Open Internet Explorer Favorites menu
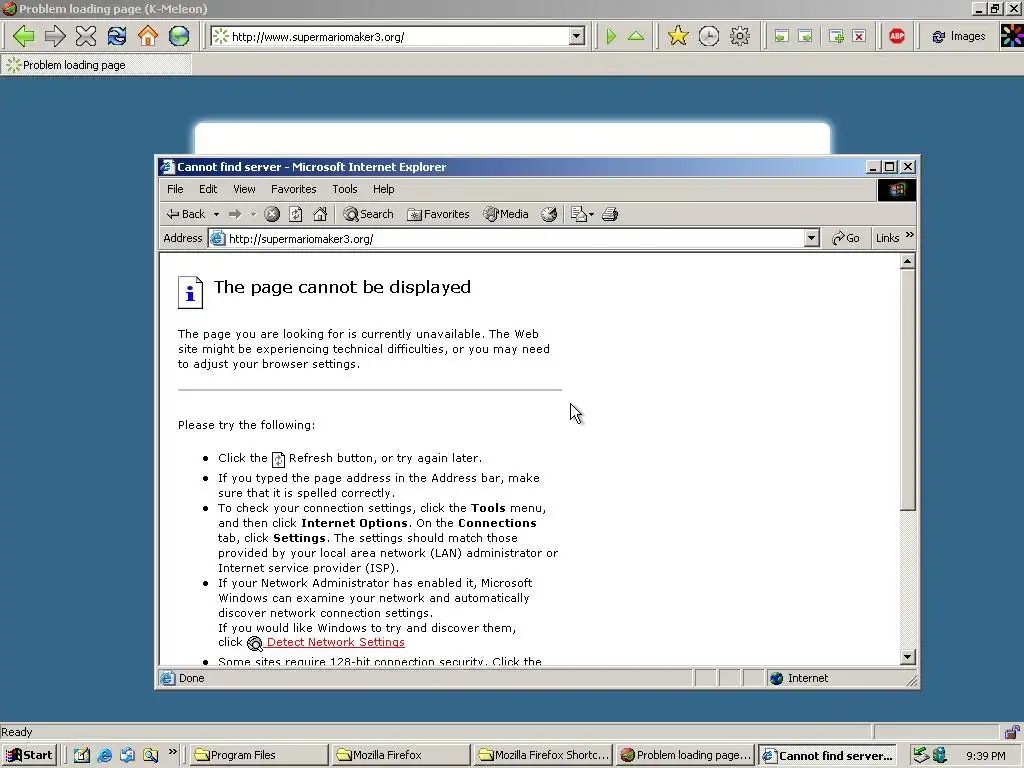This screenshot has height=768, width=1024. (293, 189)
